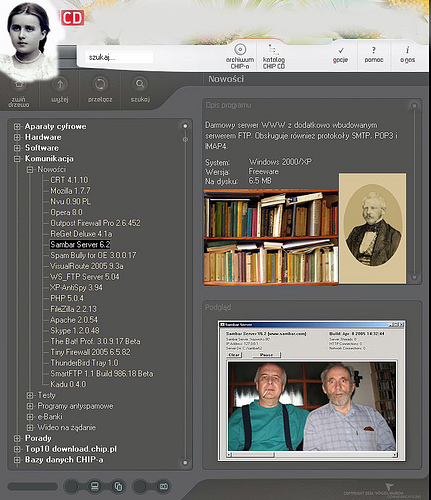Screen dimensions: 431x500
Task: Expand the Porady branch
Action: tap(17, 438)
